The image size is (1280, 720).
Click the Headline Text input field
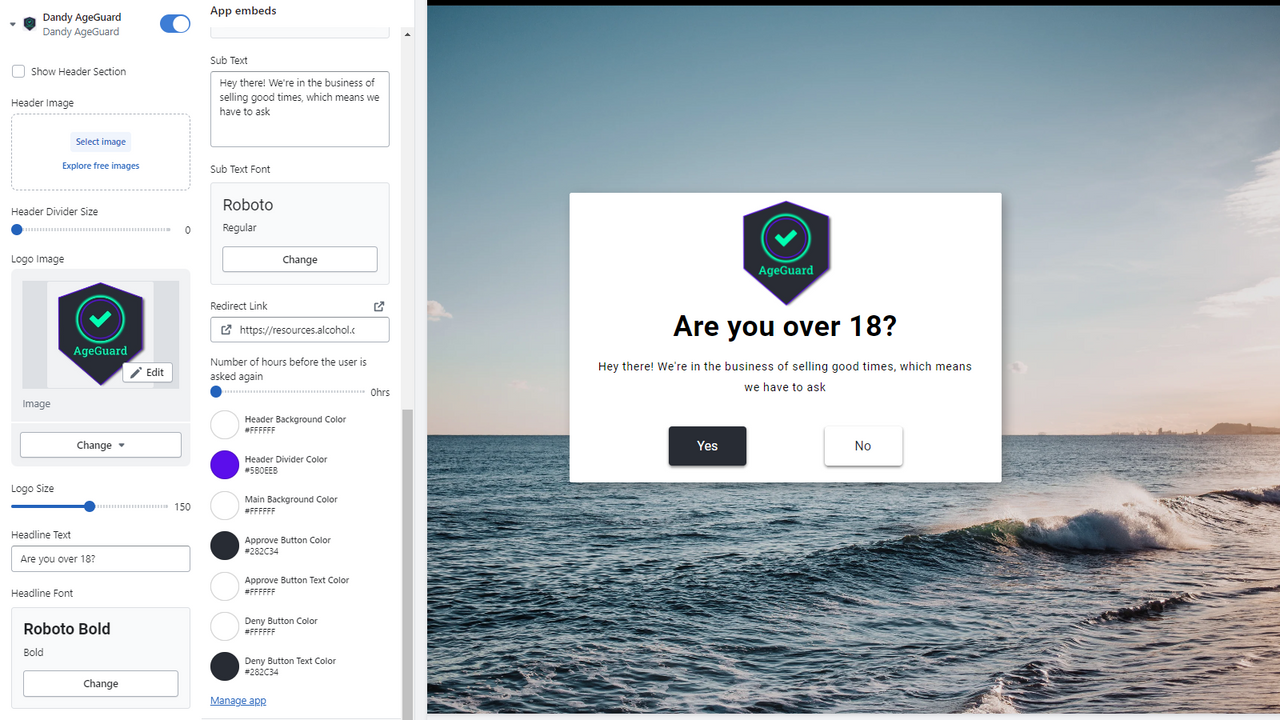point(101,559)
